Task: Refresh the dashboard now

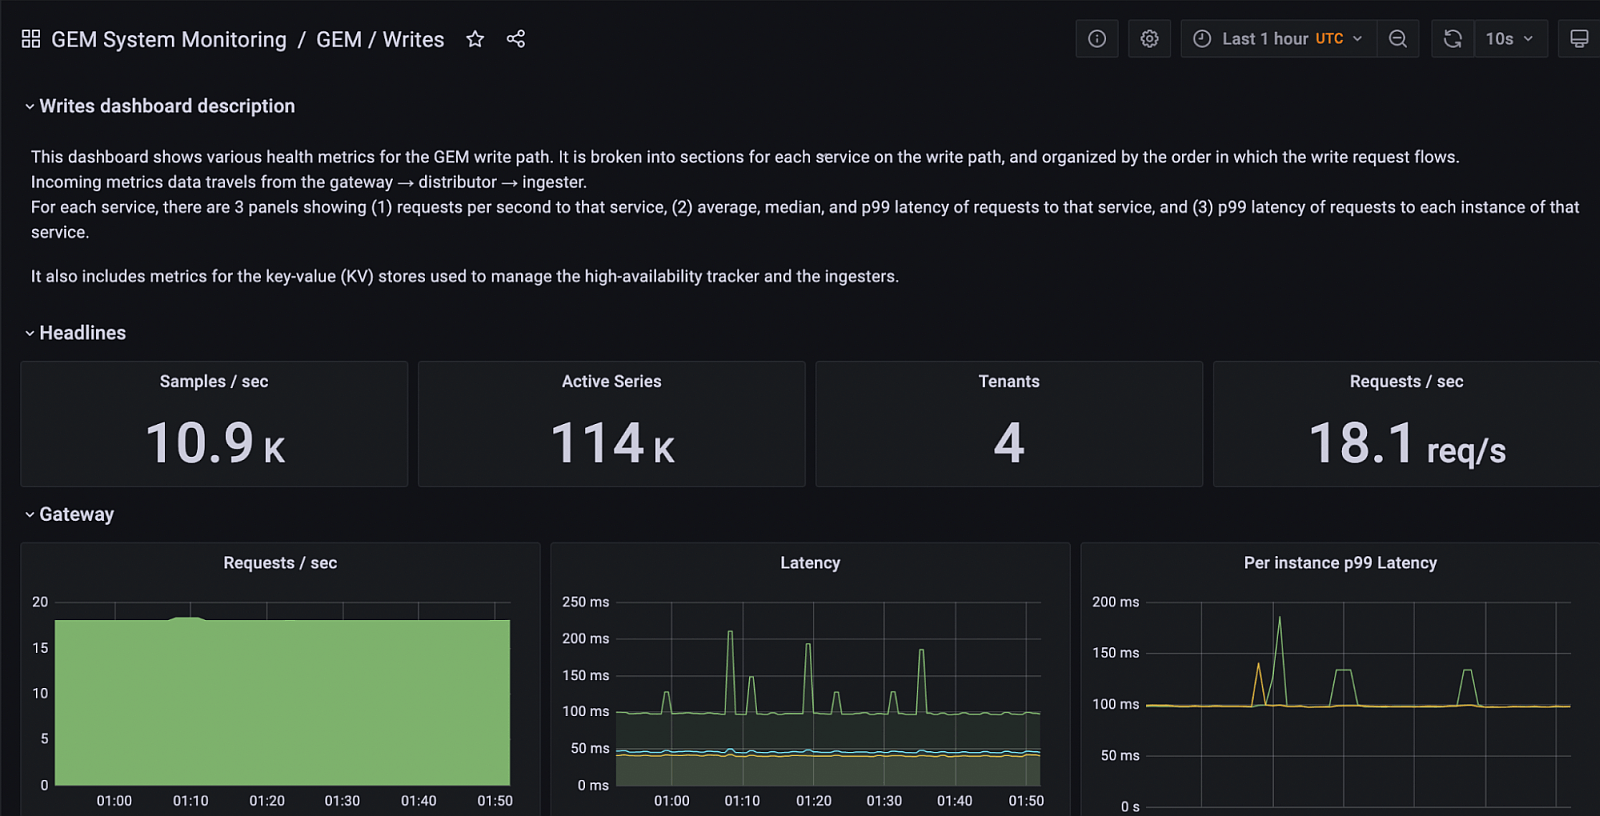Action: tap(1453, 39)
